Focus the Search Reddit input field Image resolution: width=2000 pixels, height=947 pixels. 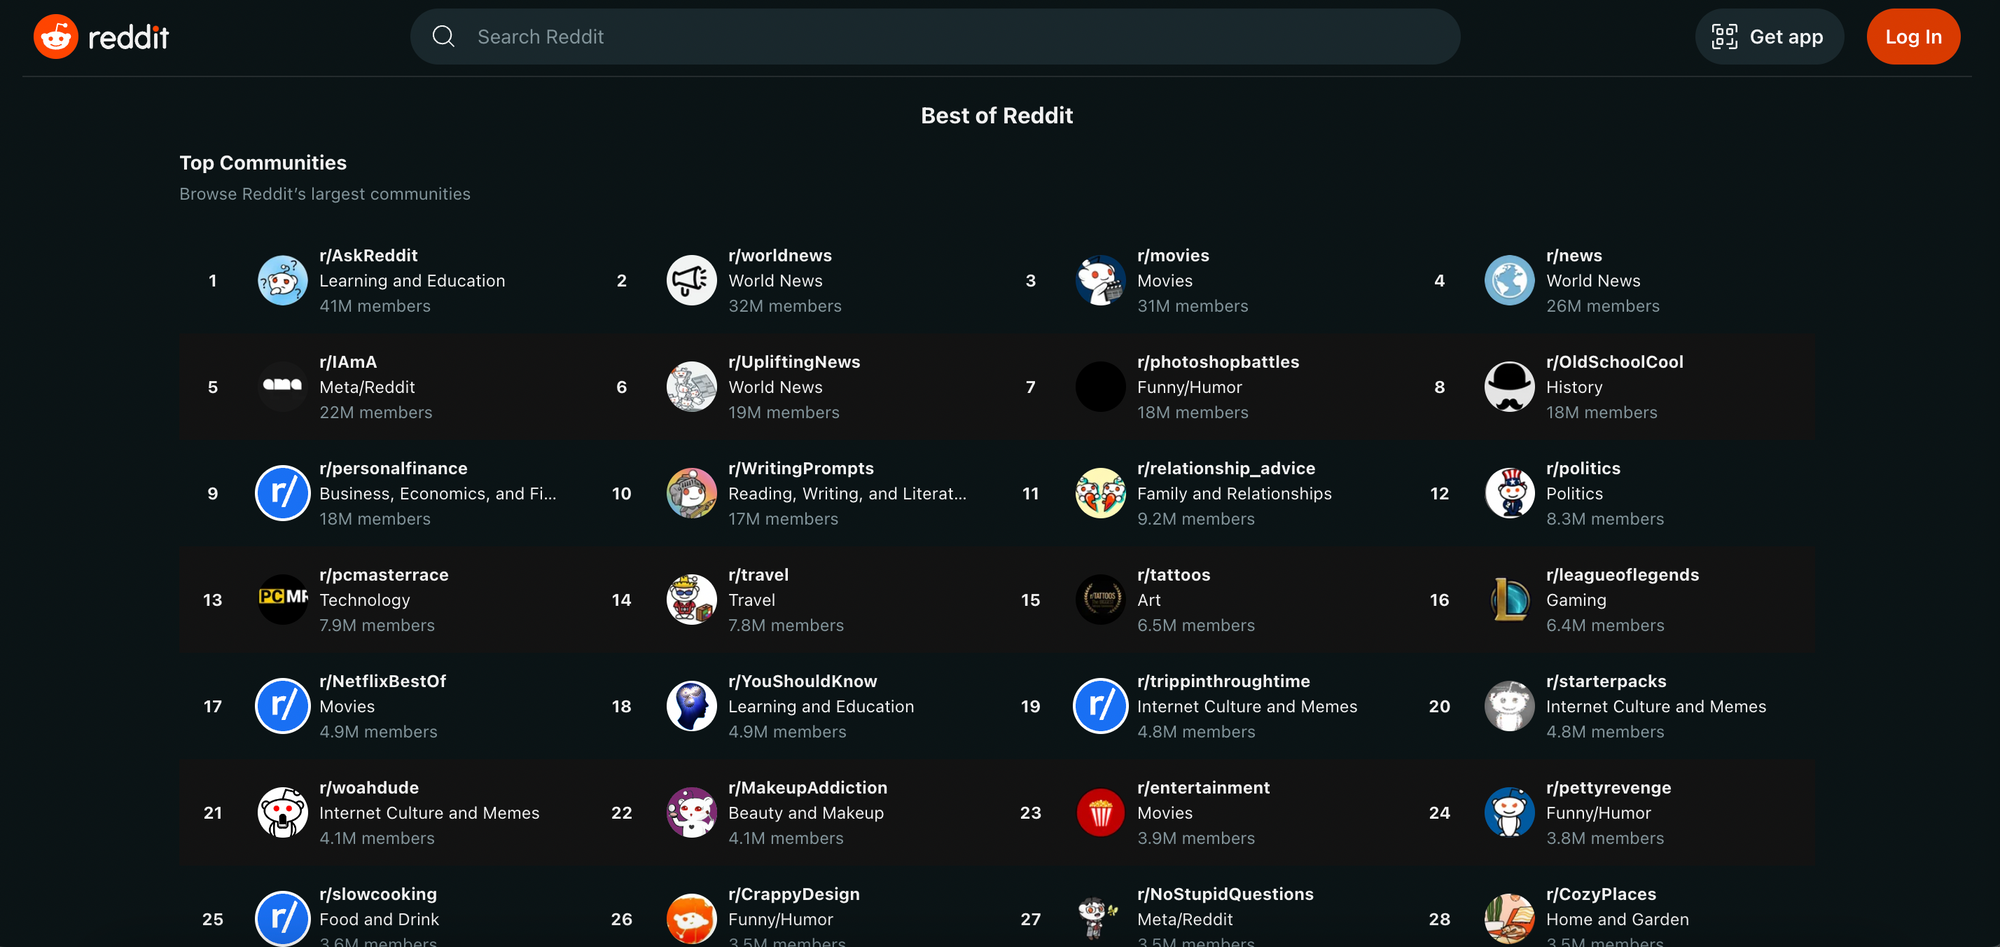935,37
